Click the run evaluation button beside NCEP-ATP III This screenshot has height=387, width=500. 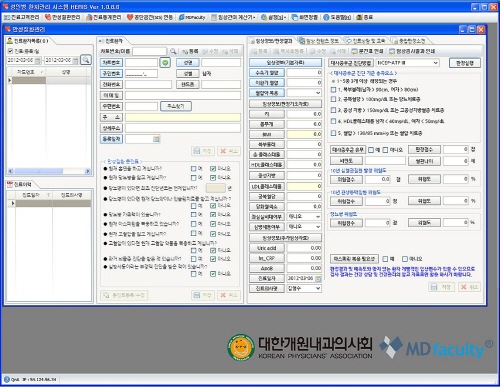[x=465, y=63]
